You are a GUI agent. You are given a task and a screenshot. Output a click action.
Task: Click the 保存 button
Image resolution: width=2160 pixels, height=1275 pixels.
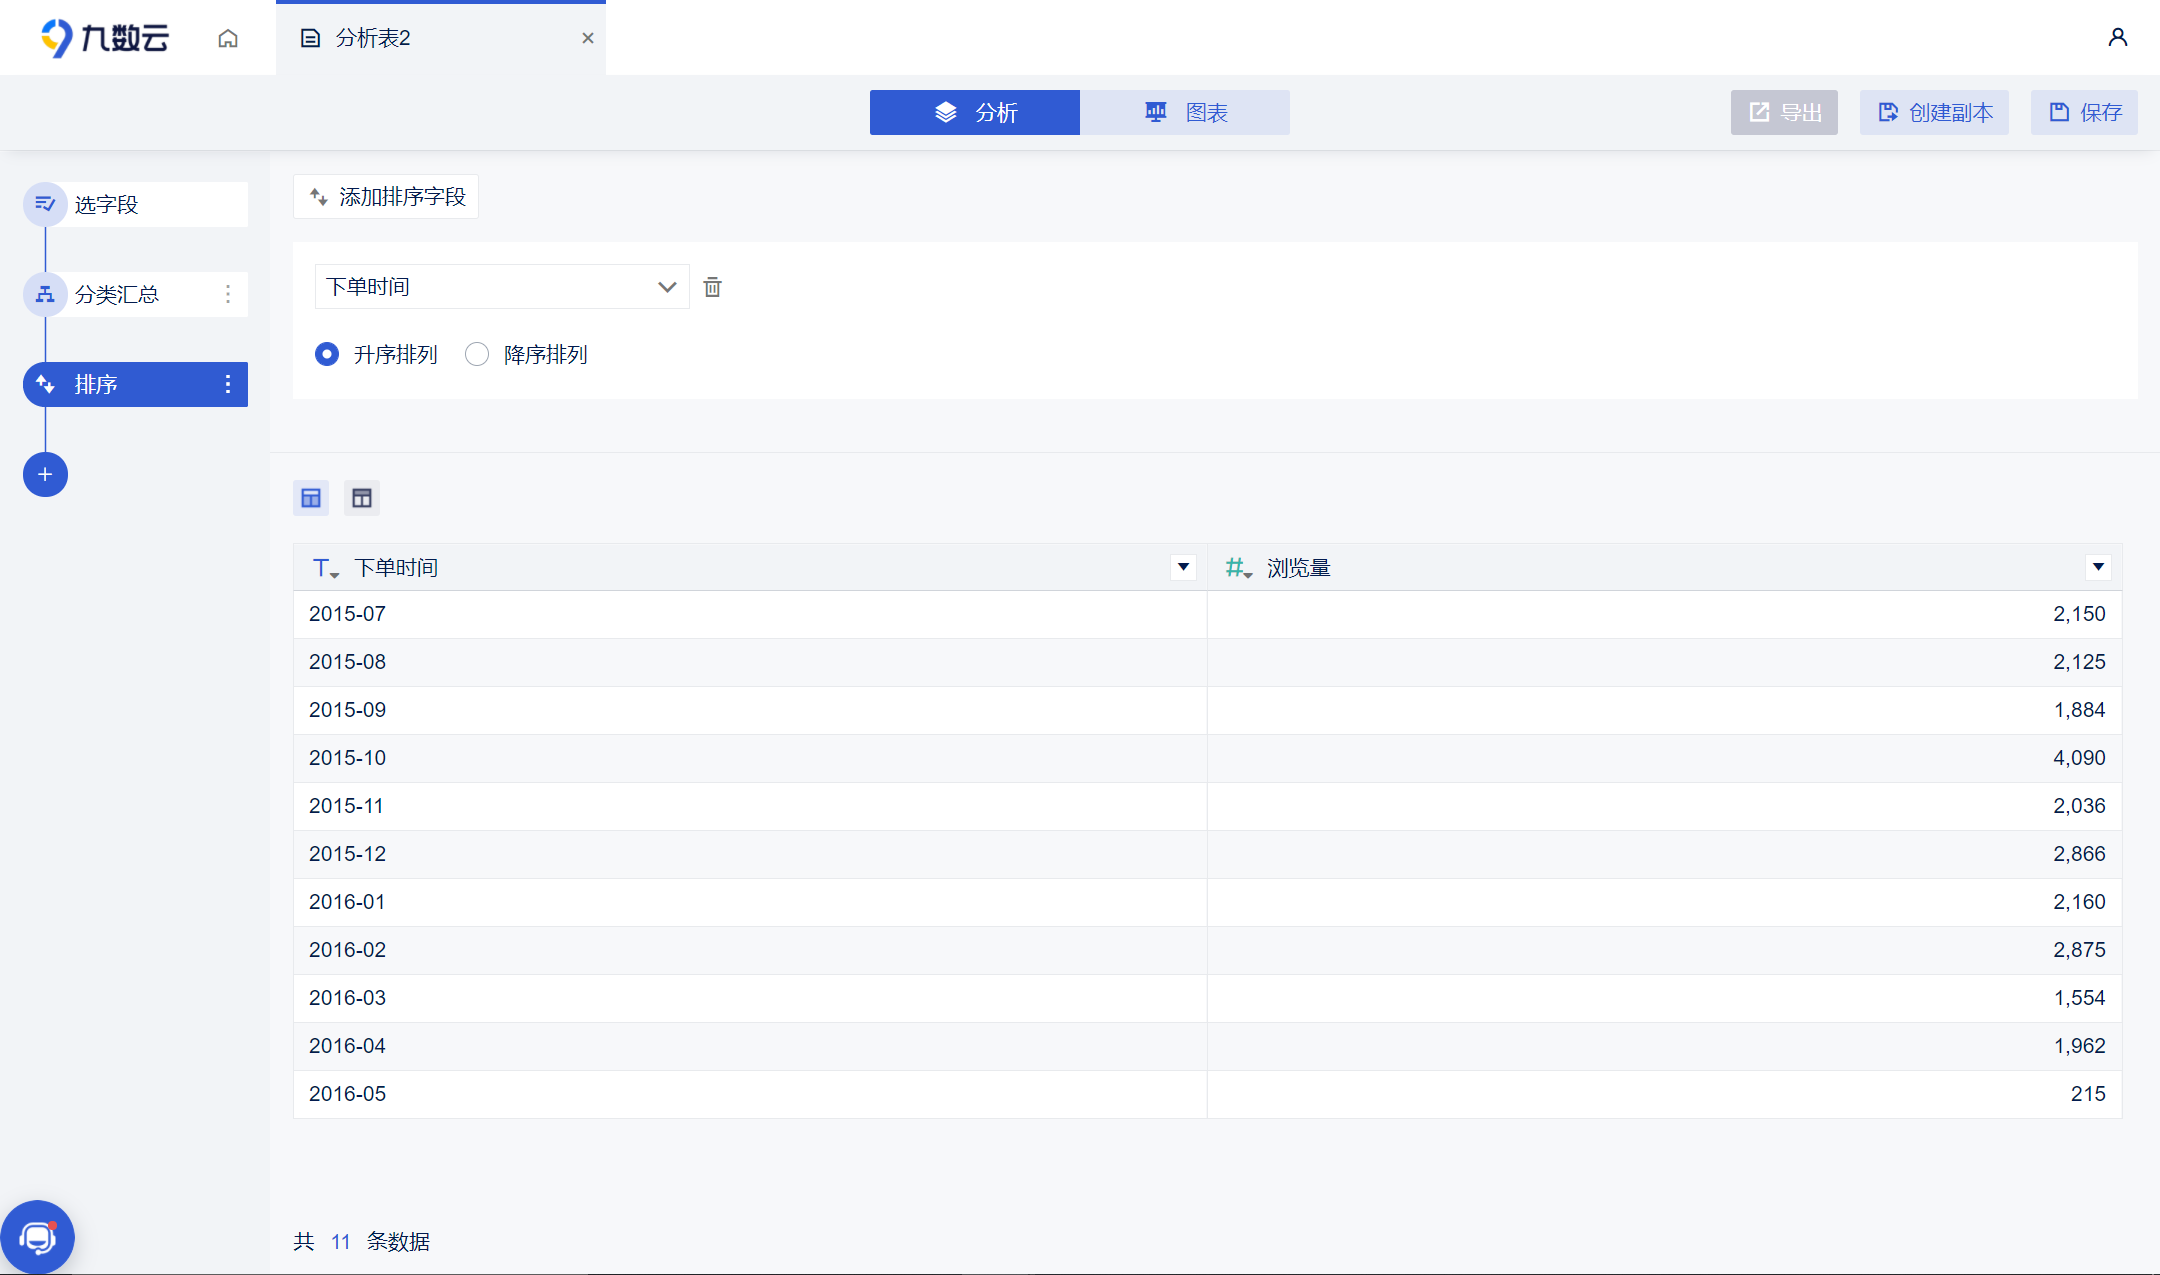[2084, 112]
